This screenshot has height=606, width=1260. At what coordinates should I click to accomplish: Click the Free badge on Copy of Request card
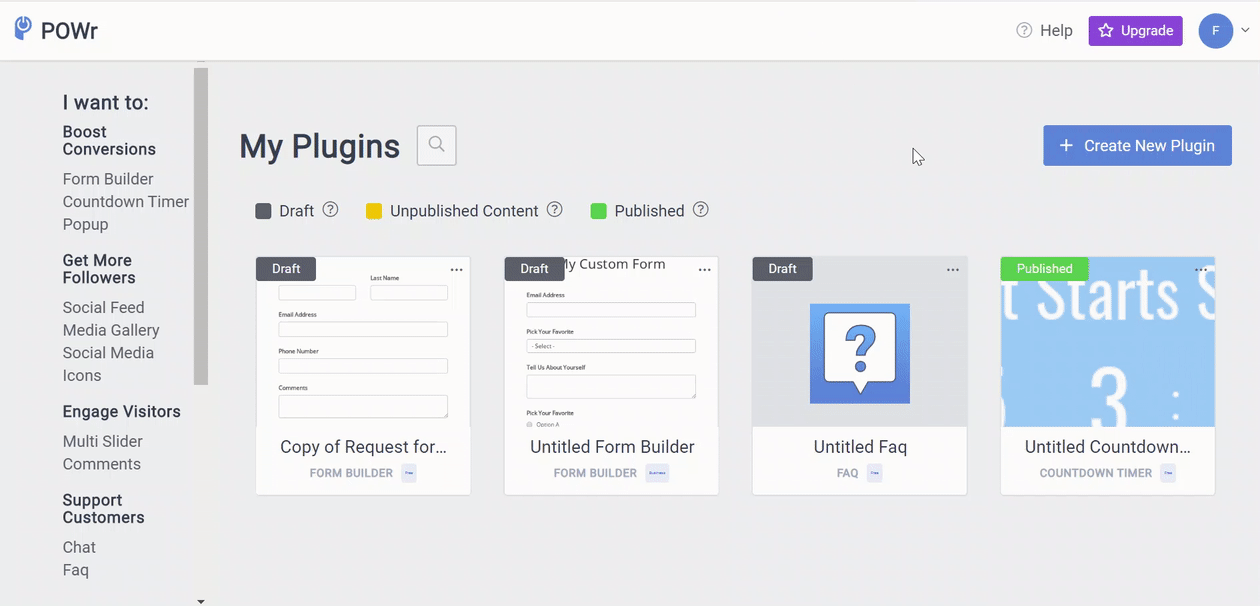pyautogui.click(x=409, y=473)
